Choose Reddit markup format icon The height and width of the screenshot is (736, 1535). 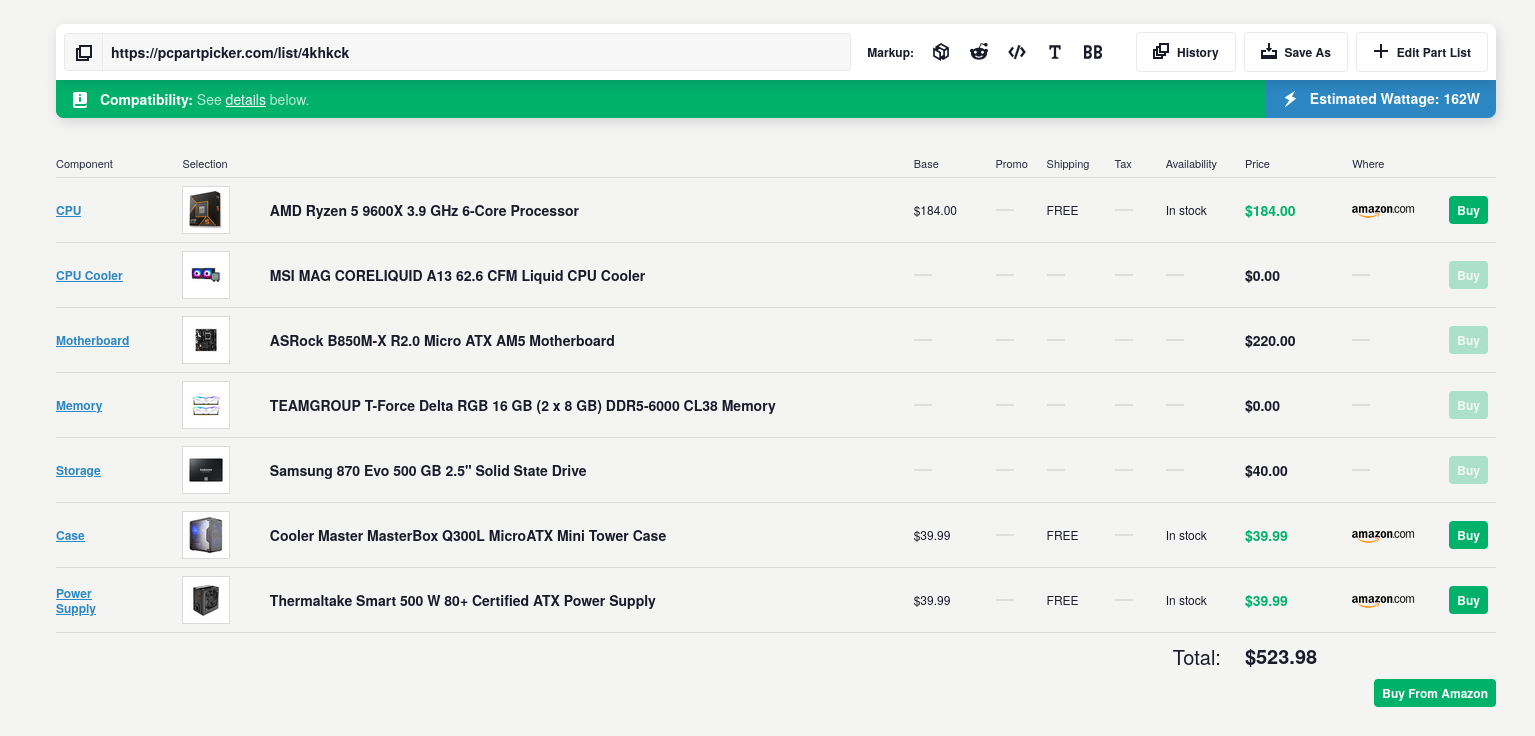979,52
